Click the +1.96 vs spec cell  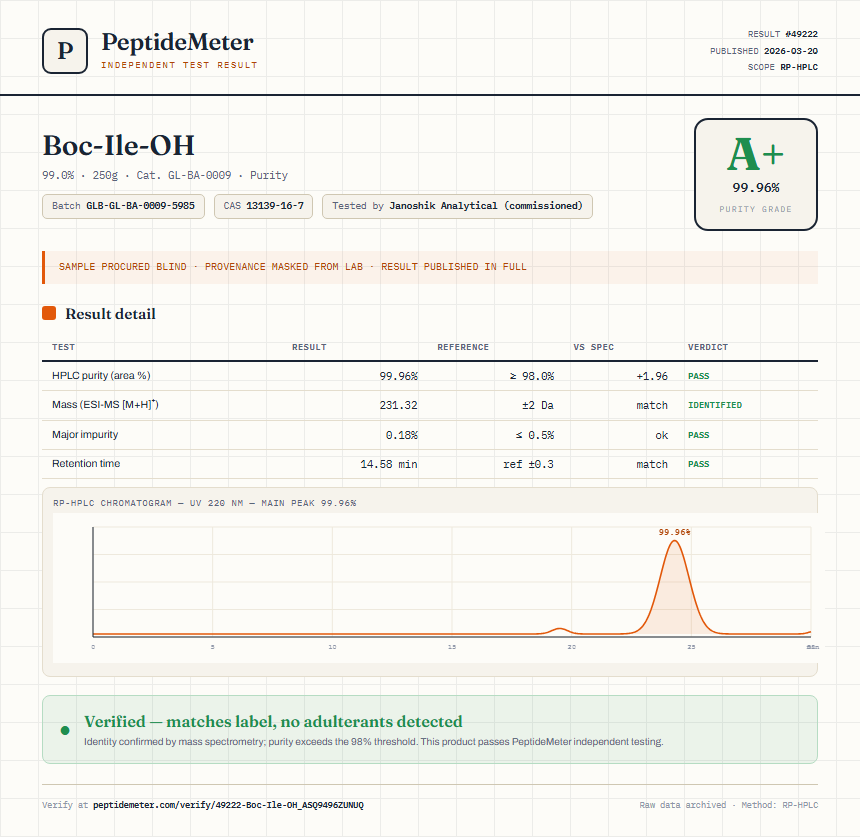(652, 376)
